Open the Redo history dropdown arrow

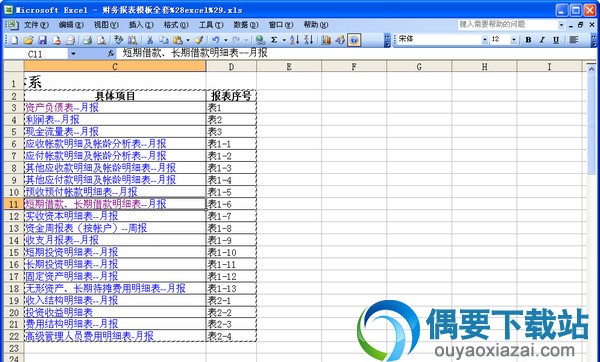click(x=246, y=40)
